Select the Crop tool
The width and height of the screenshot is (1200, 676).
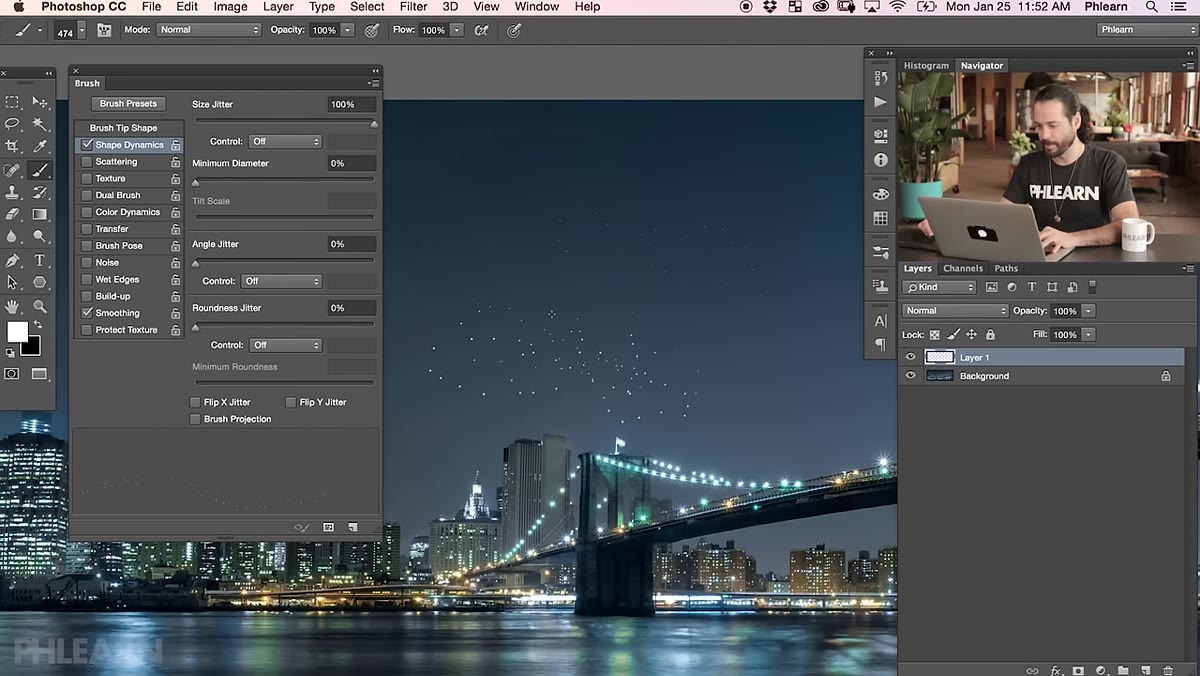tap(12, 147)
